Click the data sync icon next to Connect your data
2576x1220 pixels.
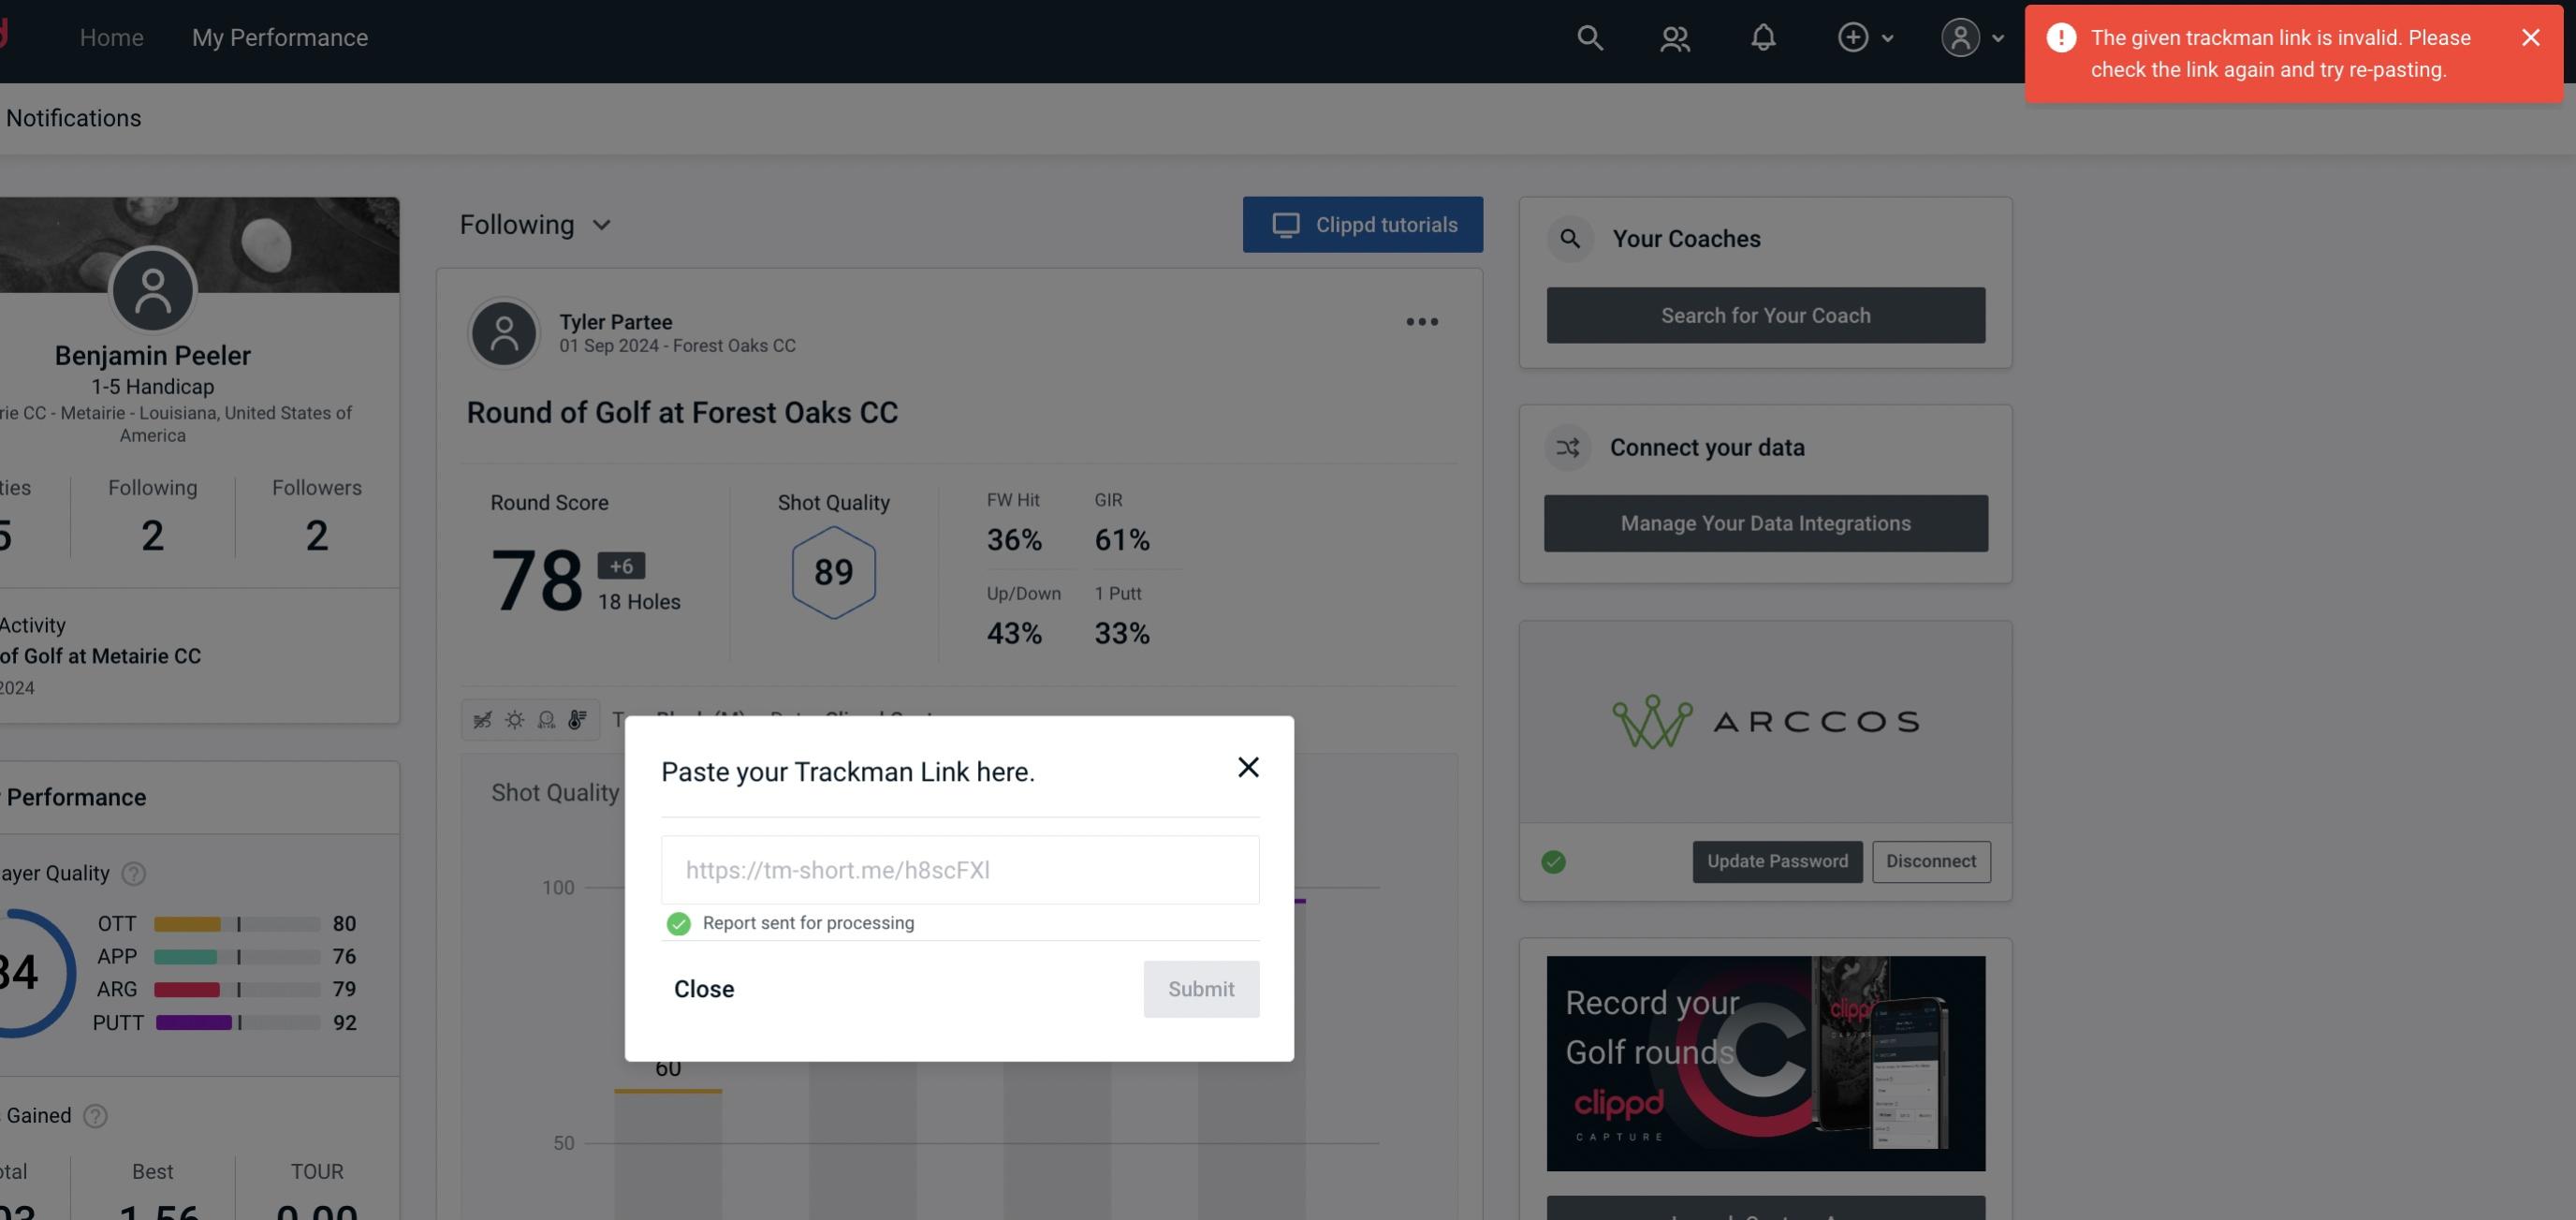1567,448
